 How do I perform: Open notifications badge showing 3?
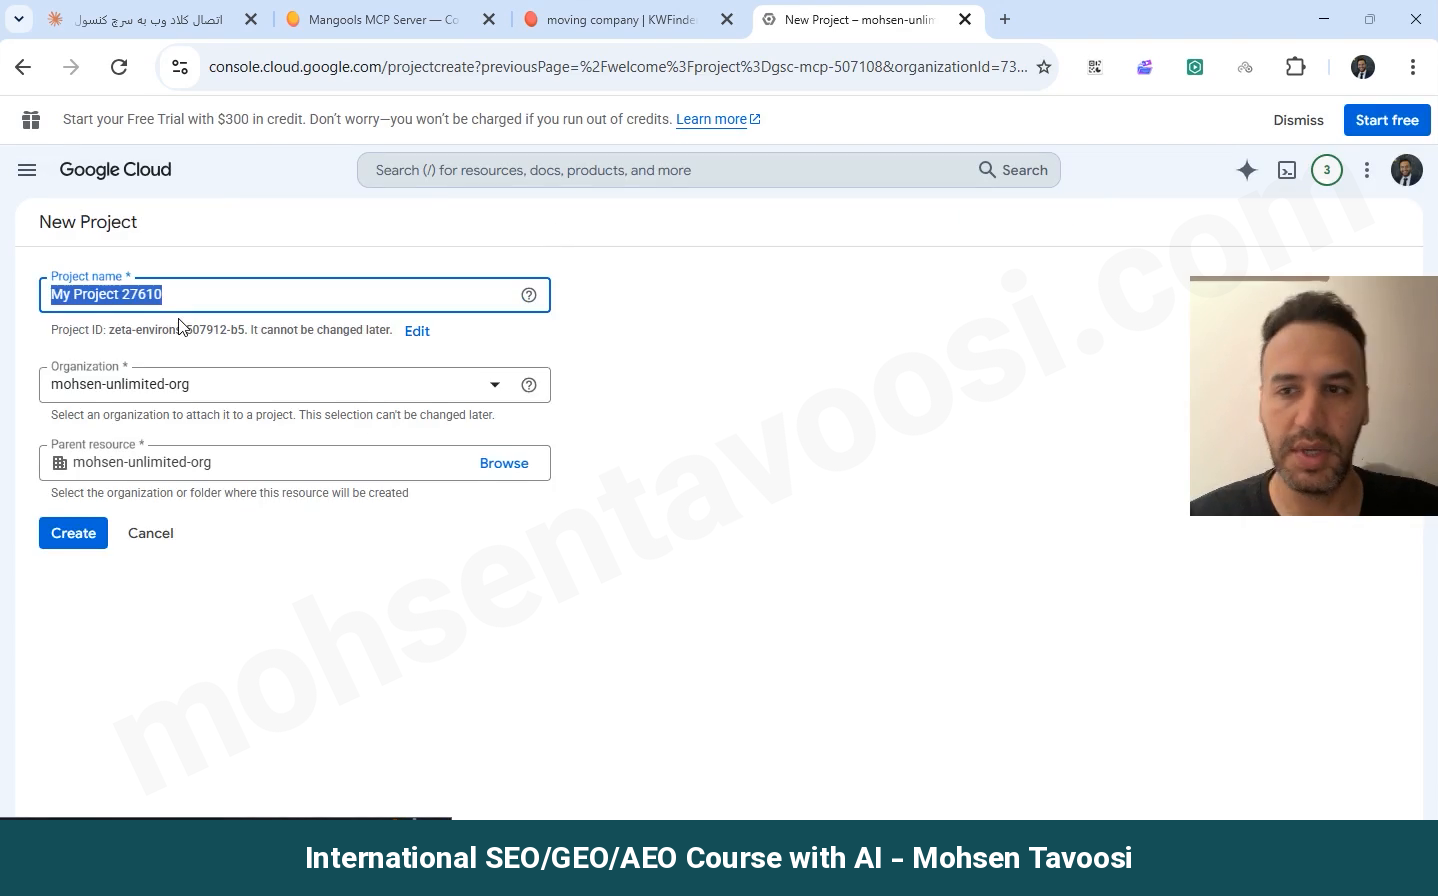point(1327,170)
